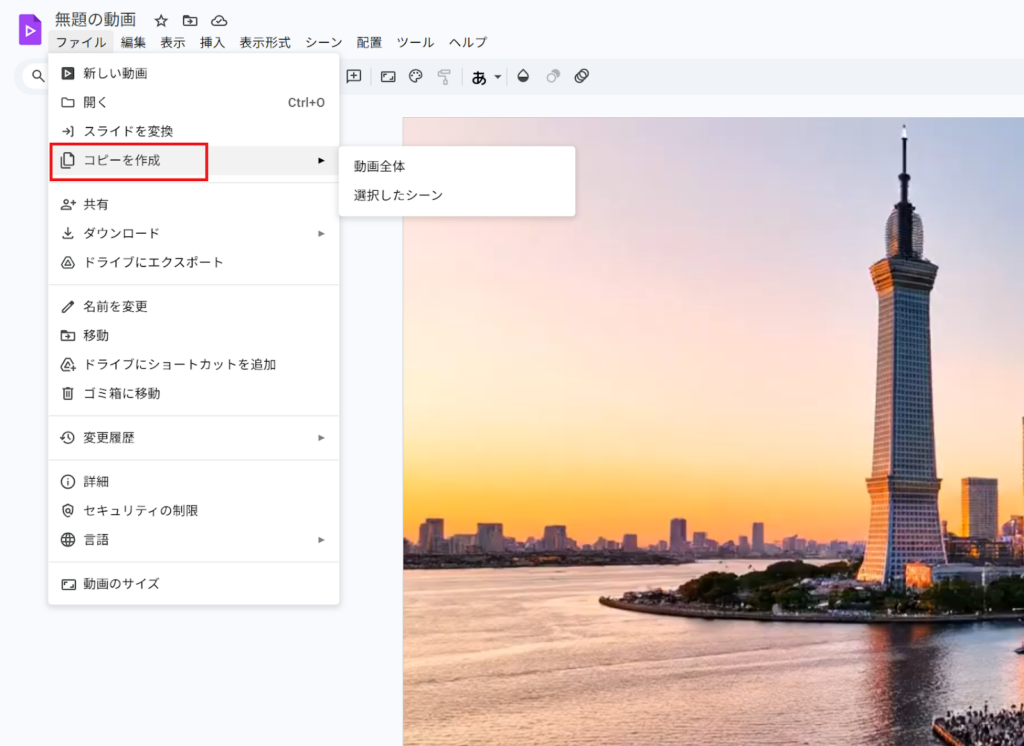The height and width of the screenshot is (746, 1024).
Task: Change the scene background using the frame icon
Action: pos(388,76)
